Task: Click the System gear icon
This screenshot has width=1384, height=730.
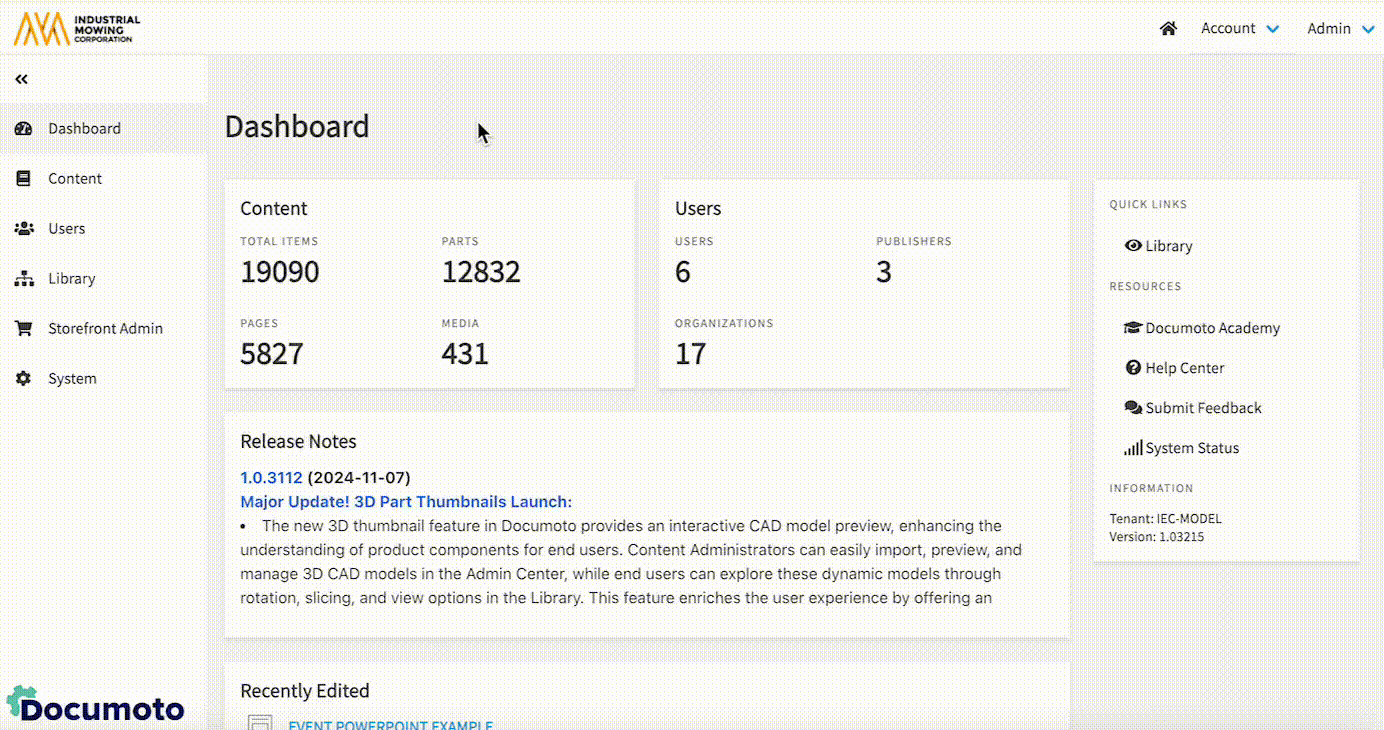Action: [x=24, y=379]
